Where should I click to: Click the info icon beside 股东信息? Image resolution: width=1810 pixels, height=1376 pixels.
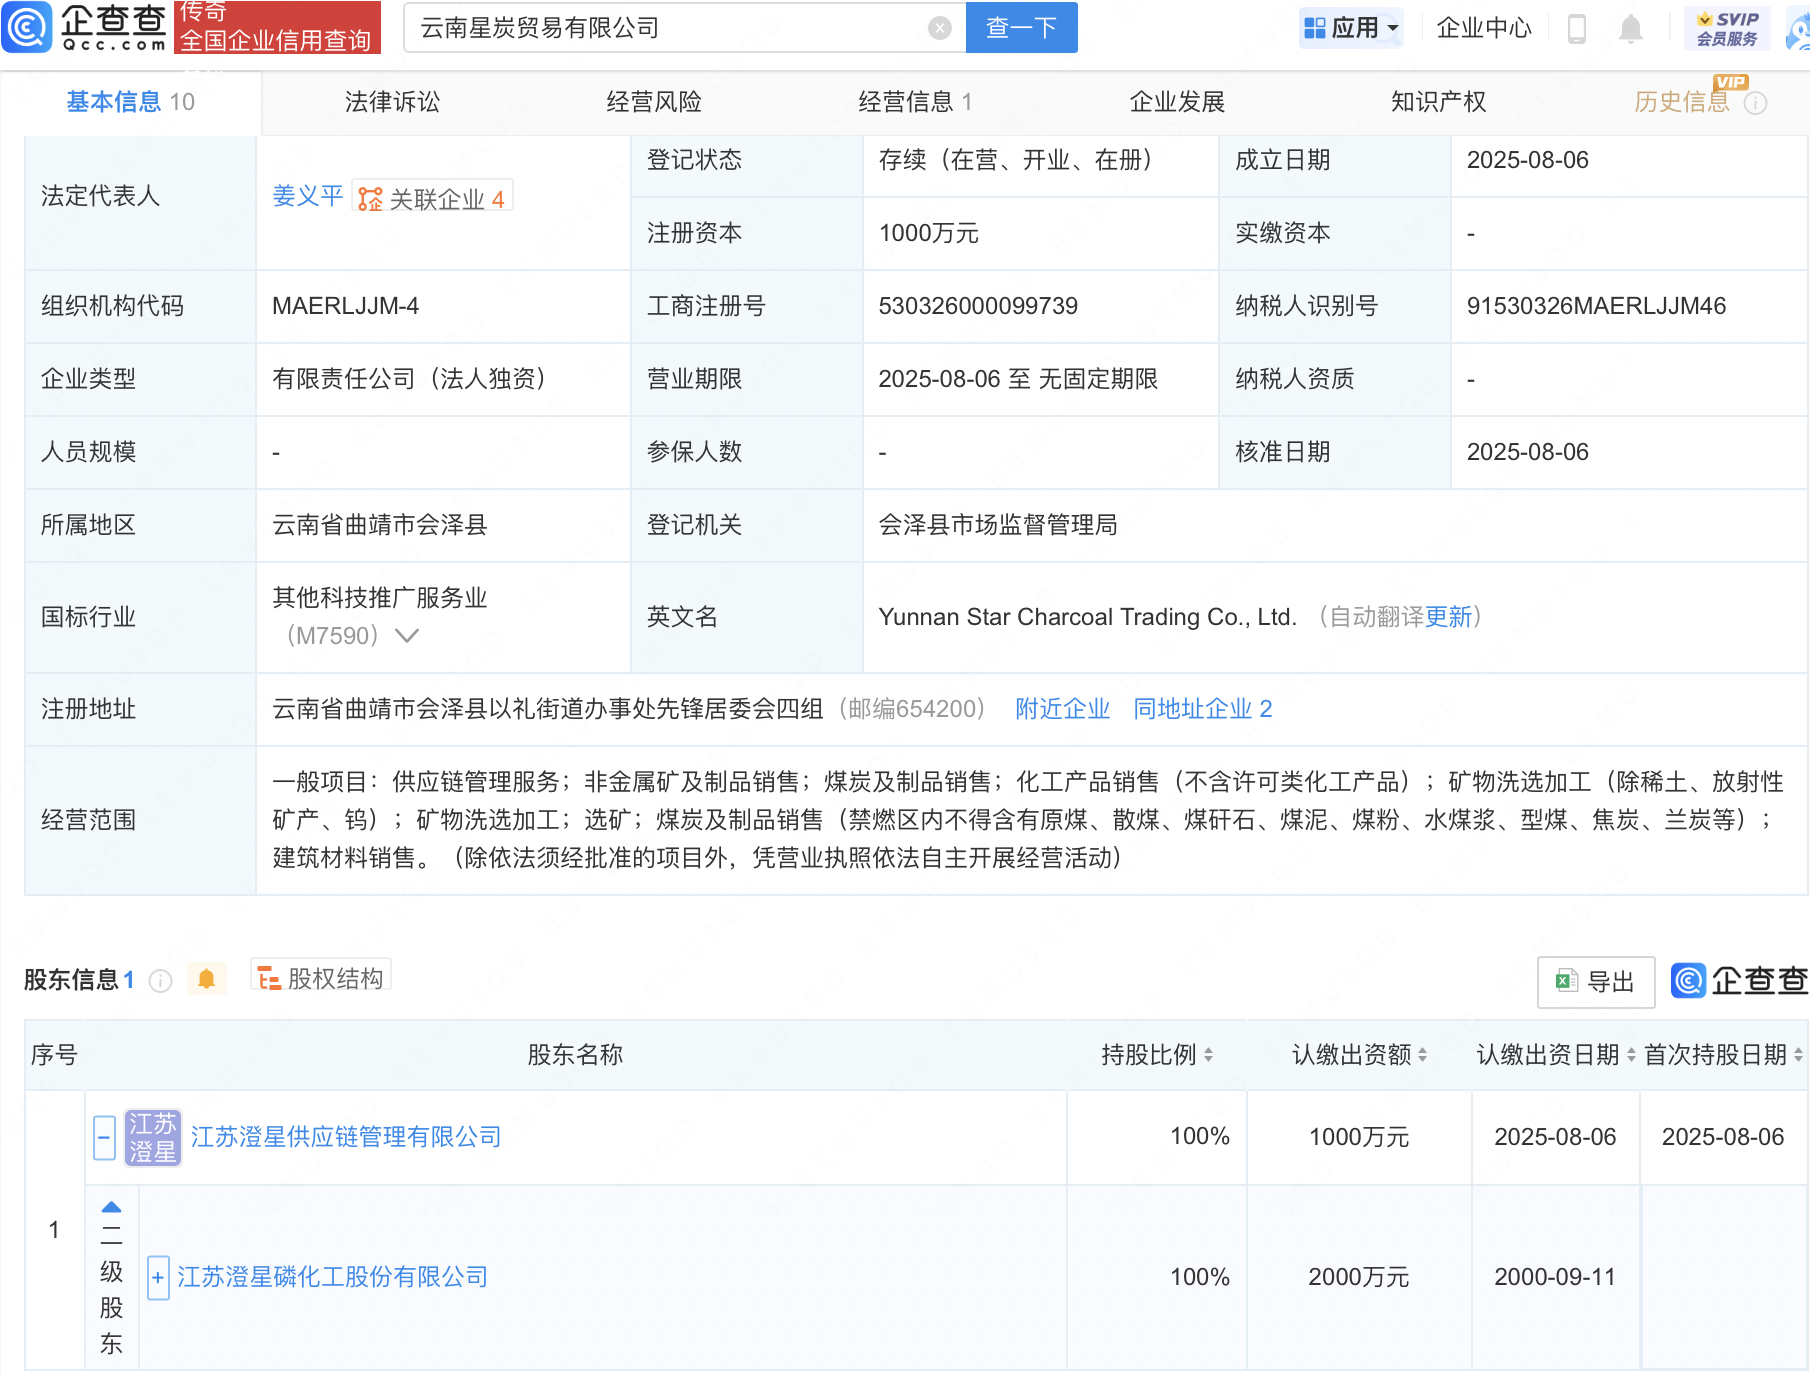[x=160, y=981]
